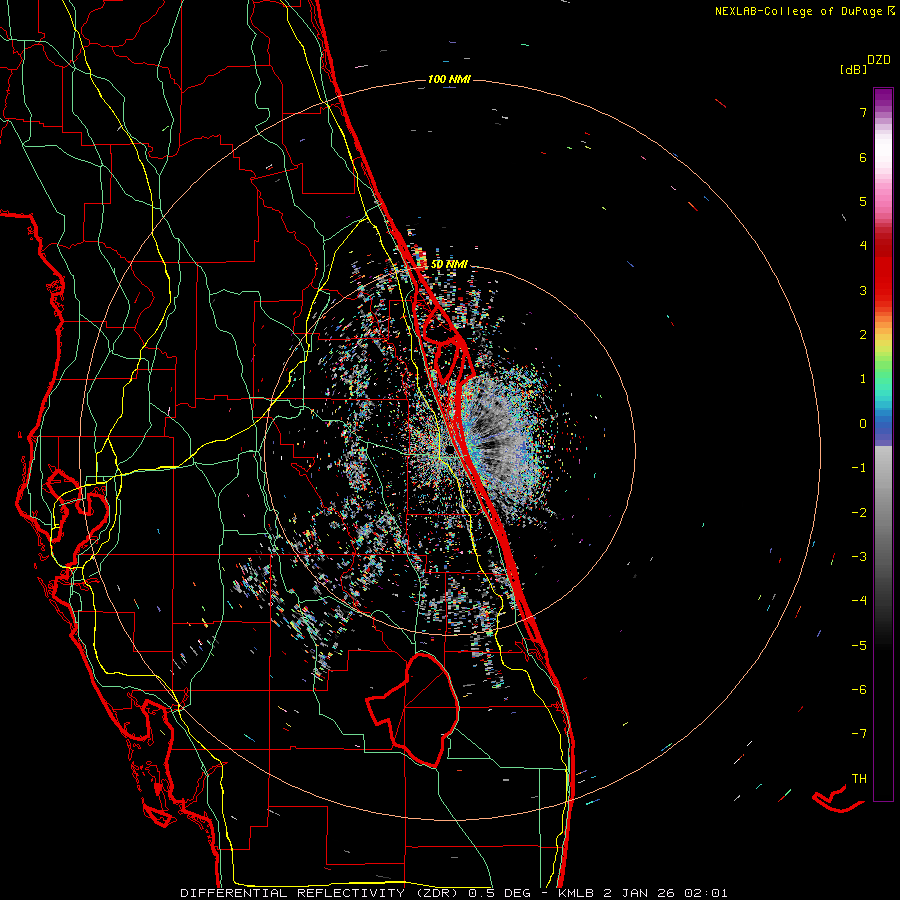Click the NEXLAB-College of DuPage header text
This screenshot has height=900, width=900.
tap(798, 11)
